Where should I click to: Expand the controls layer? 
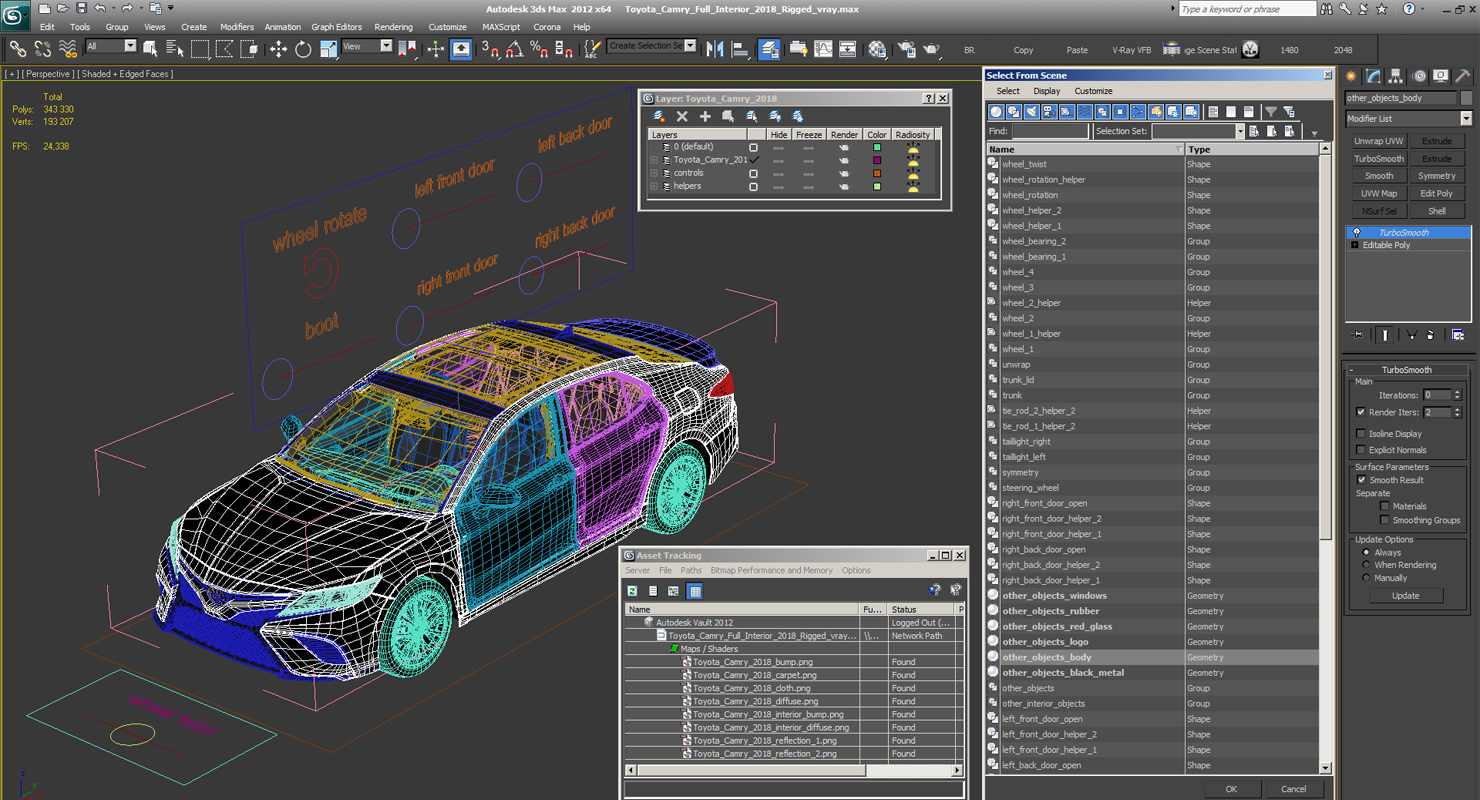[654, 173]
